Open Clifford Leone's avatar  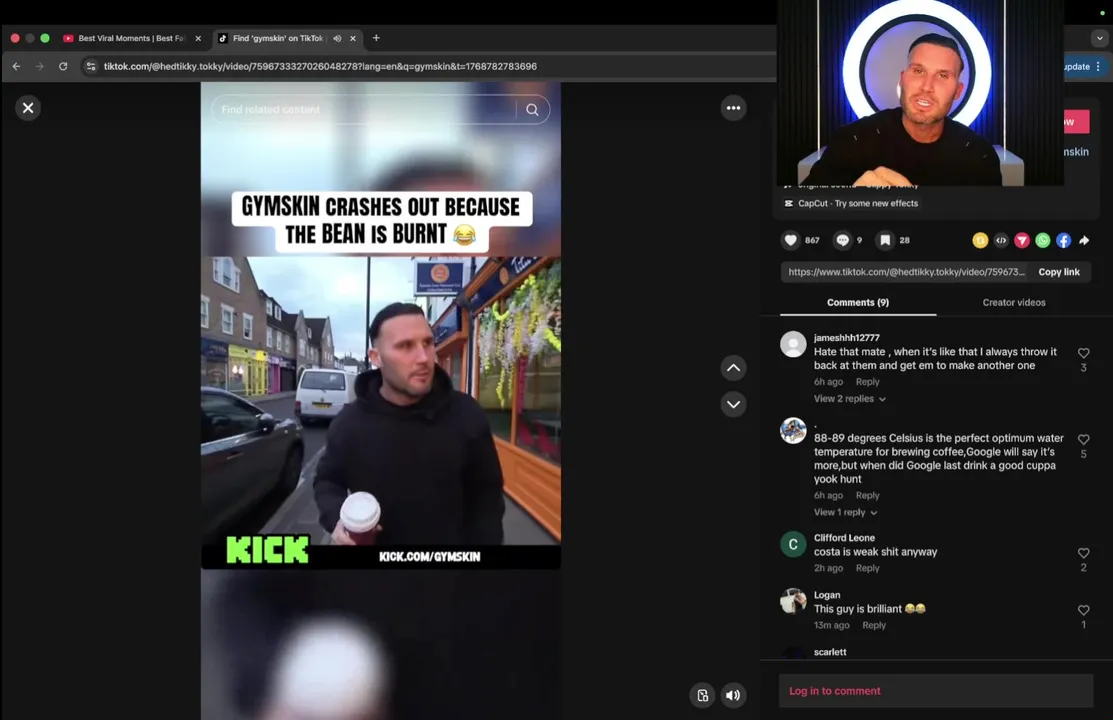pos(793,545)
